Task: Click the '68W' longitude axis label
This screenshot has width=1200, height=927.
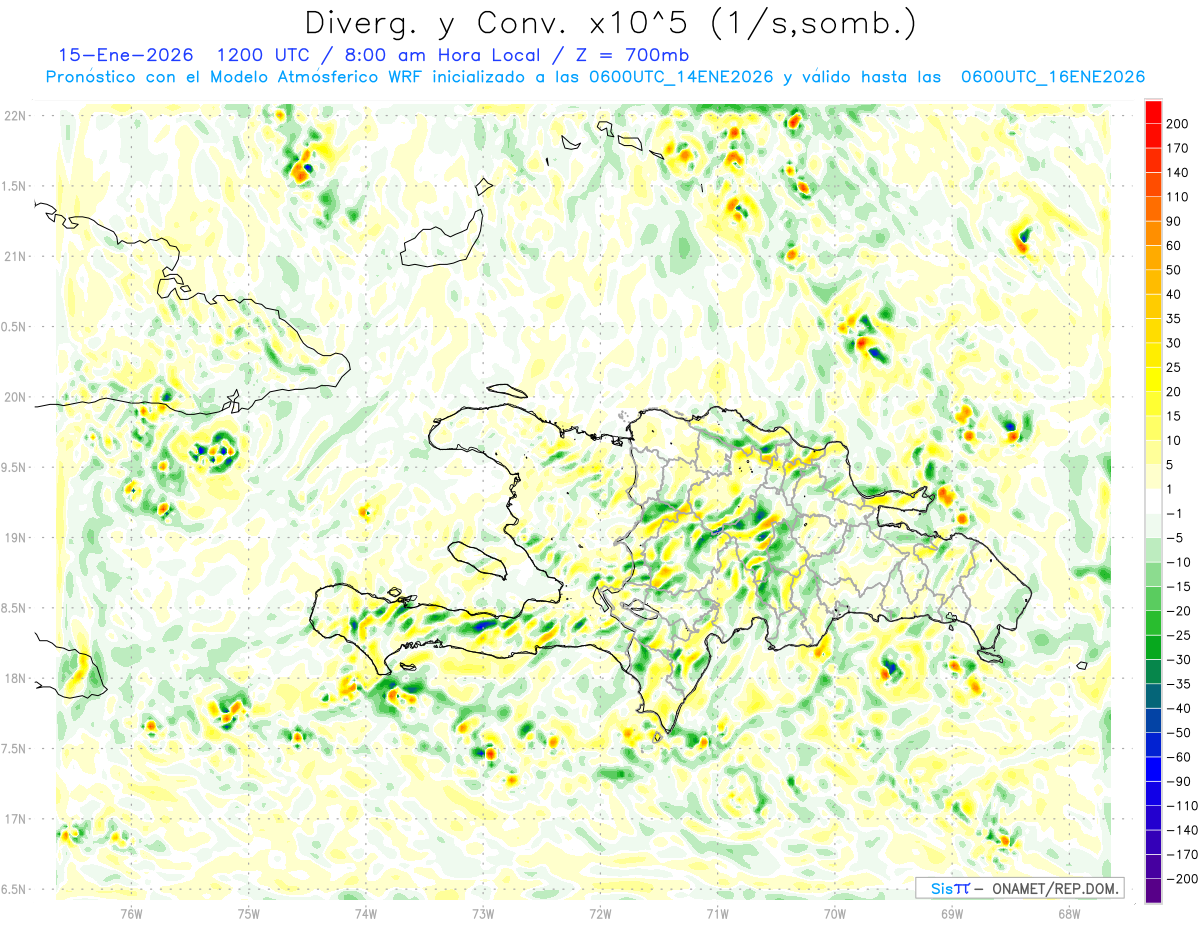Action: pyautogui.click(x=1069, y=913)
